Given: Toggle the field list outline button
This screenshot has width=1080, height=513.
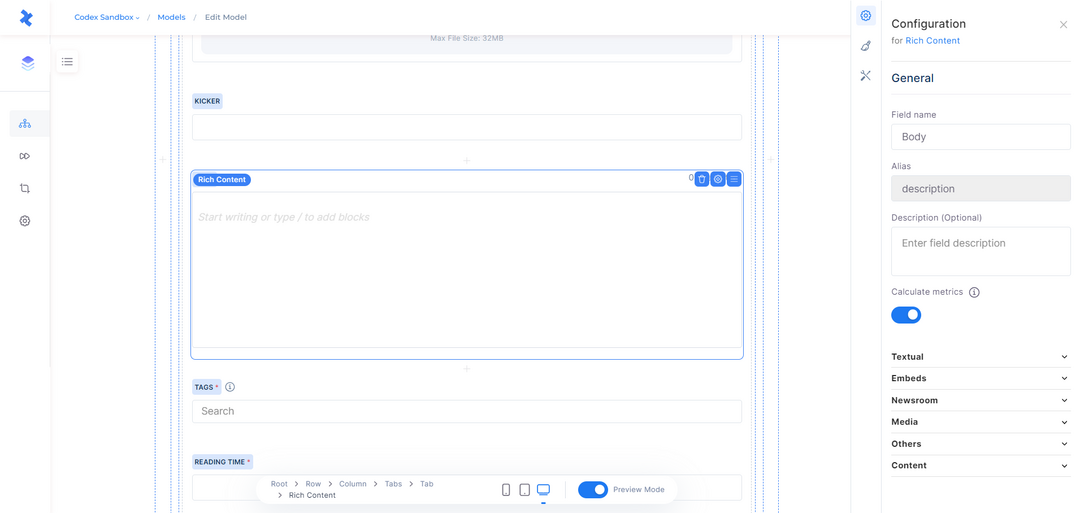Looking at the screenshot, I should tap(67, 61).
